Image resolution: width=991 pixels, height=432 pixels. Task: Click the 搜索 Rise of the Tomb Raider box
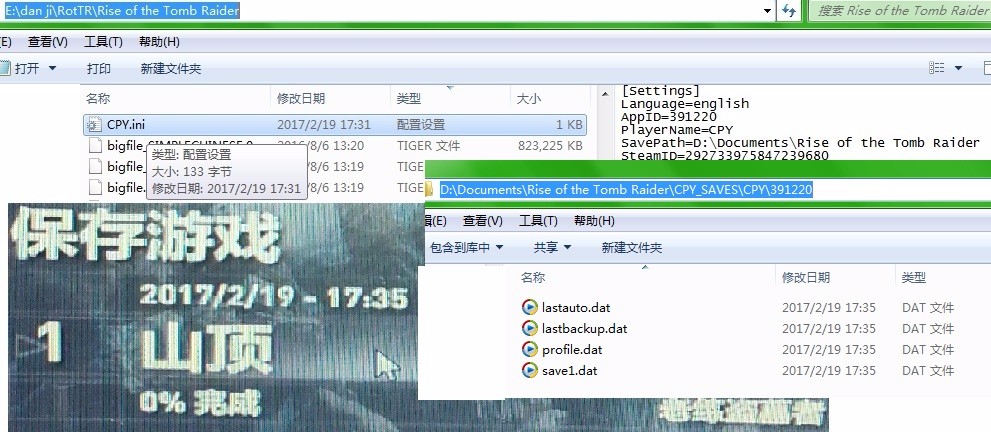(x=900, y=10)
